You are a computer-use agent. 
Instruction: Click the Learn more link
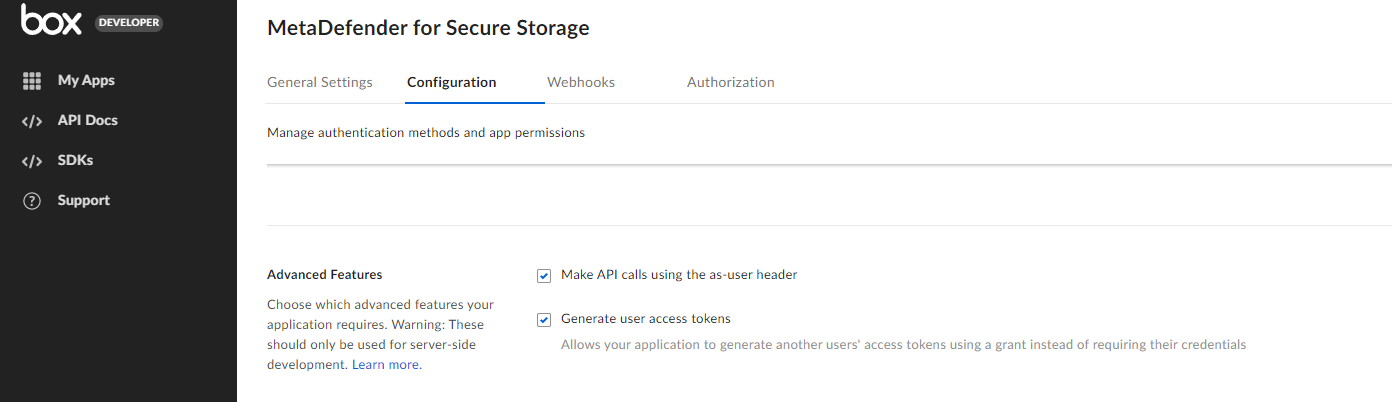[x=386, y=365]
